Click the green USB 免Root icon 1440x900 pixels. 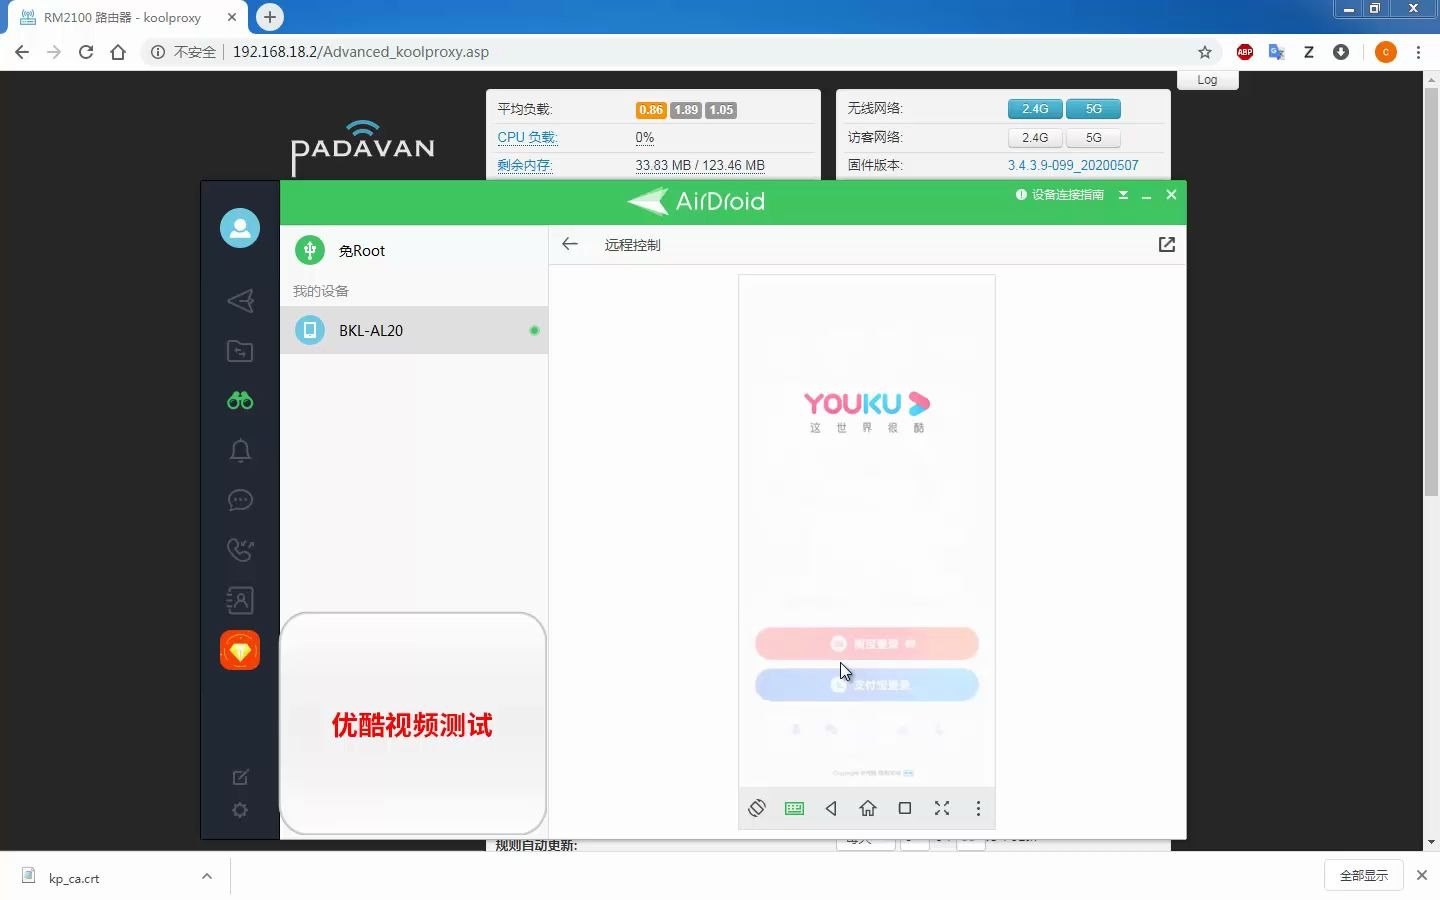click(x=310, y=250)
